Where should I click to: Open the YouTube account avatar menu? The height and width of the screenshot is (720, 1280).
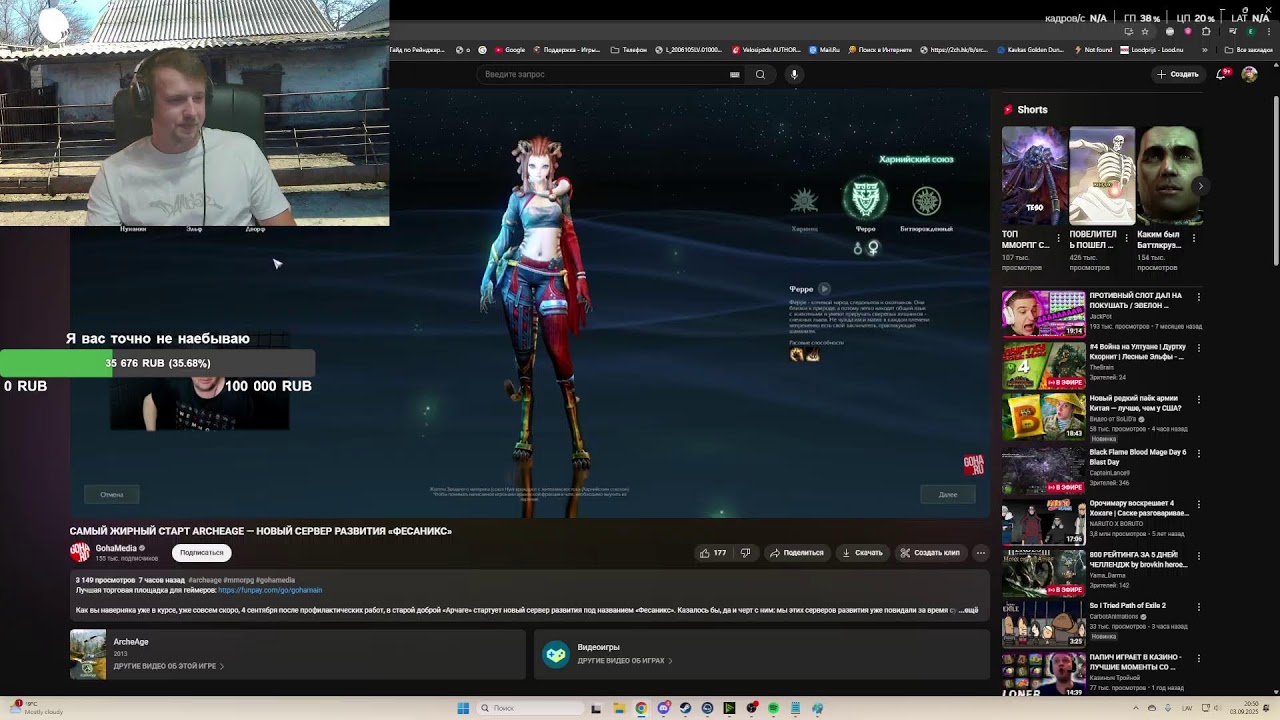coord(1249,74)
